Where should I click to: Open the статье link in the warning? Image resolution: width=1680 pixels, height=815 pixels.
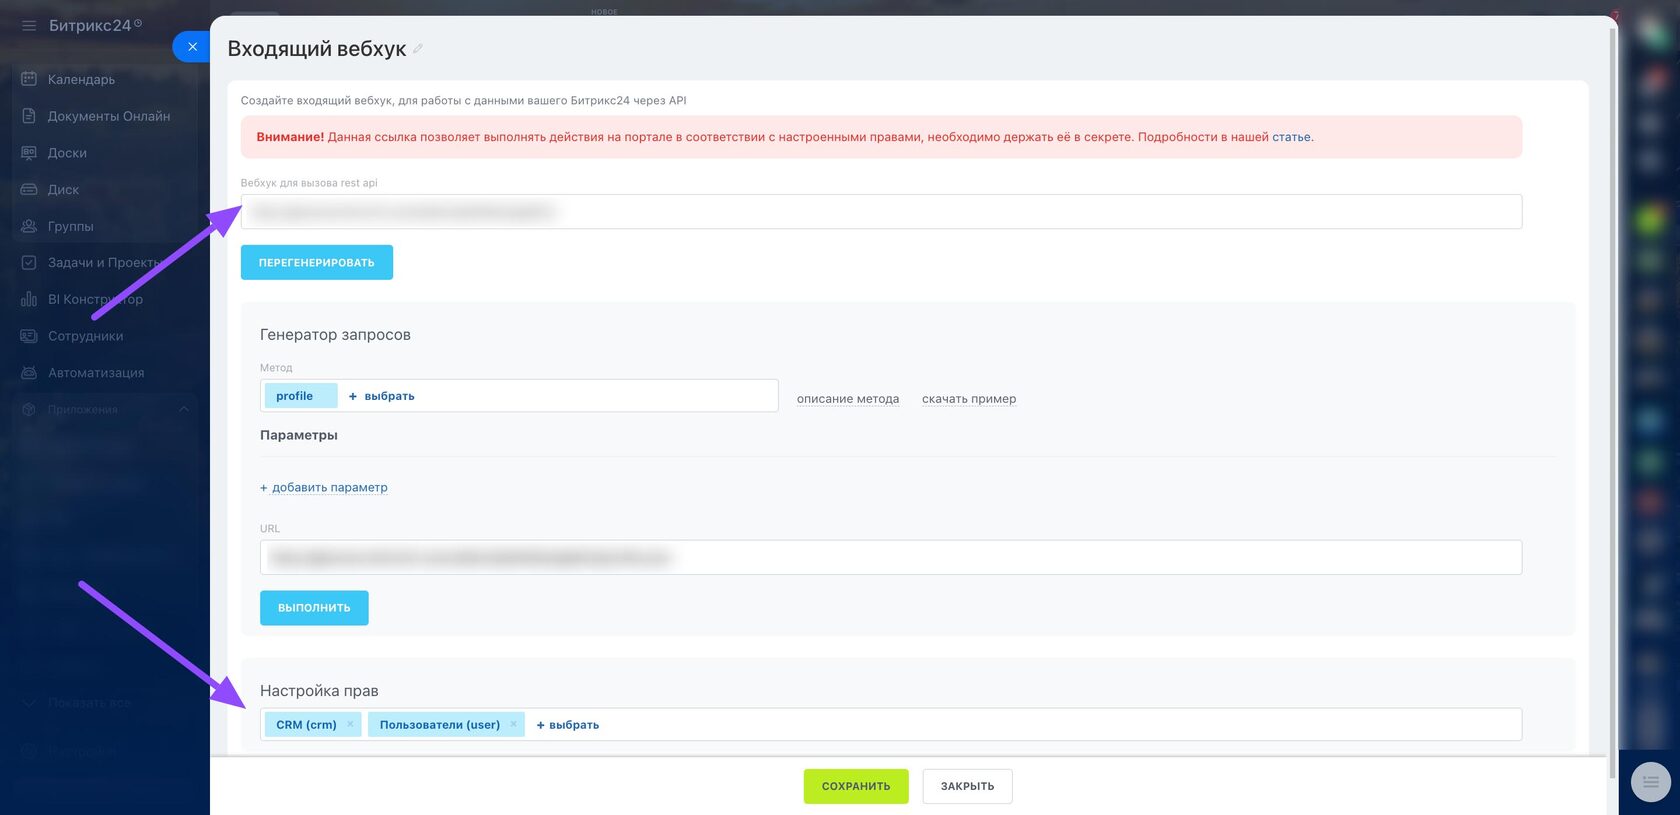pos(1291,137)
